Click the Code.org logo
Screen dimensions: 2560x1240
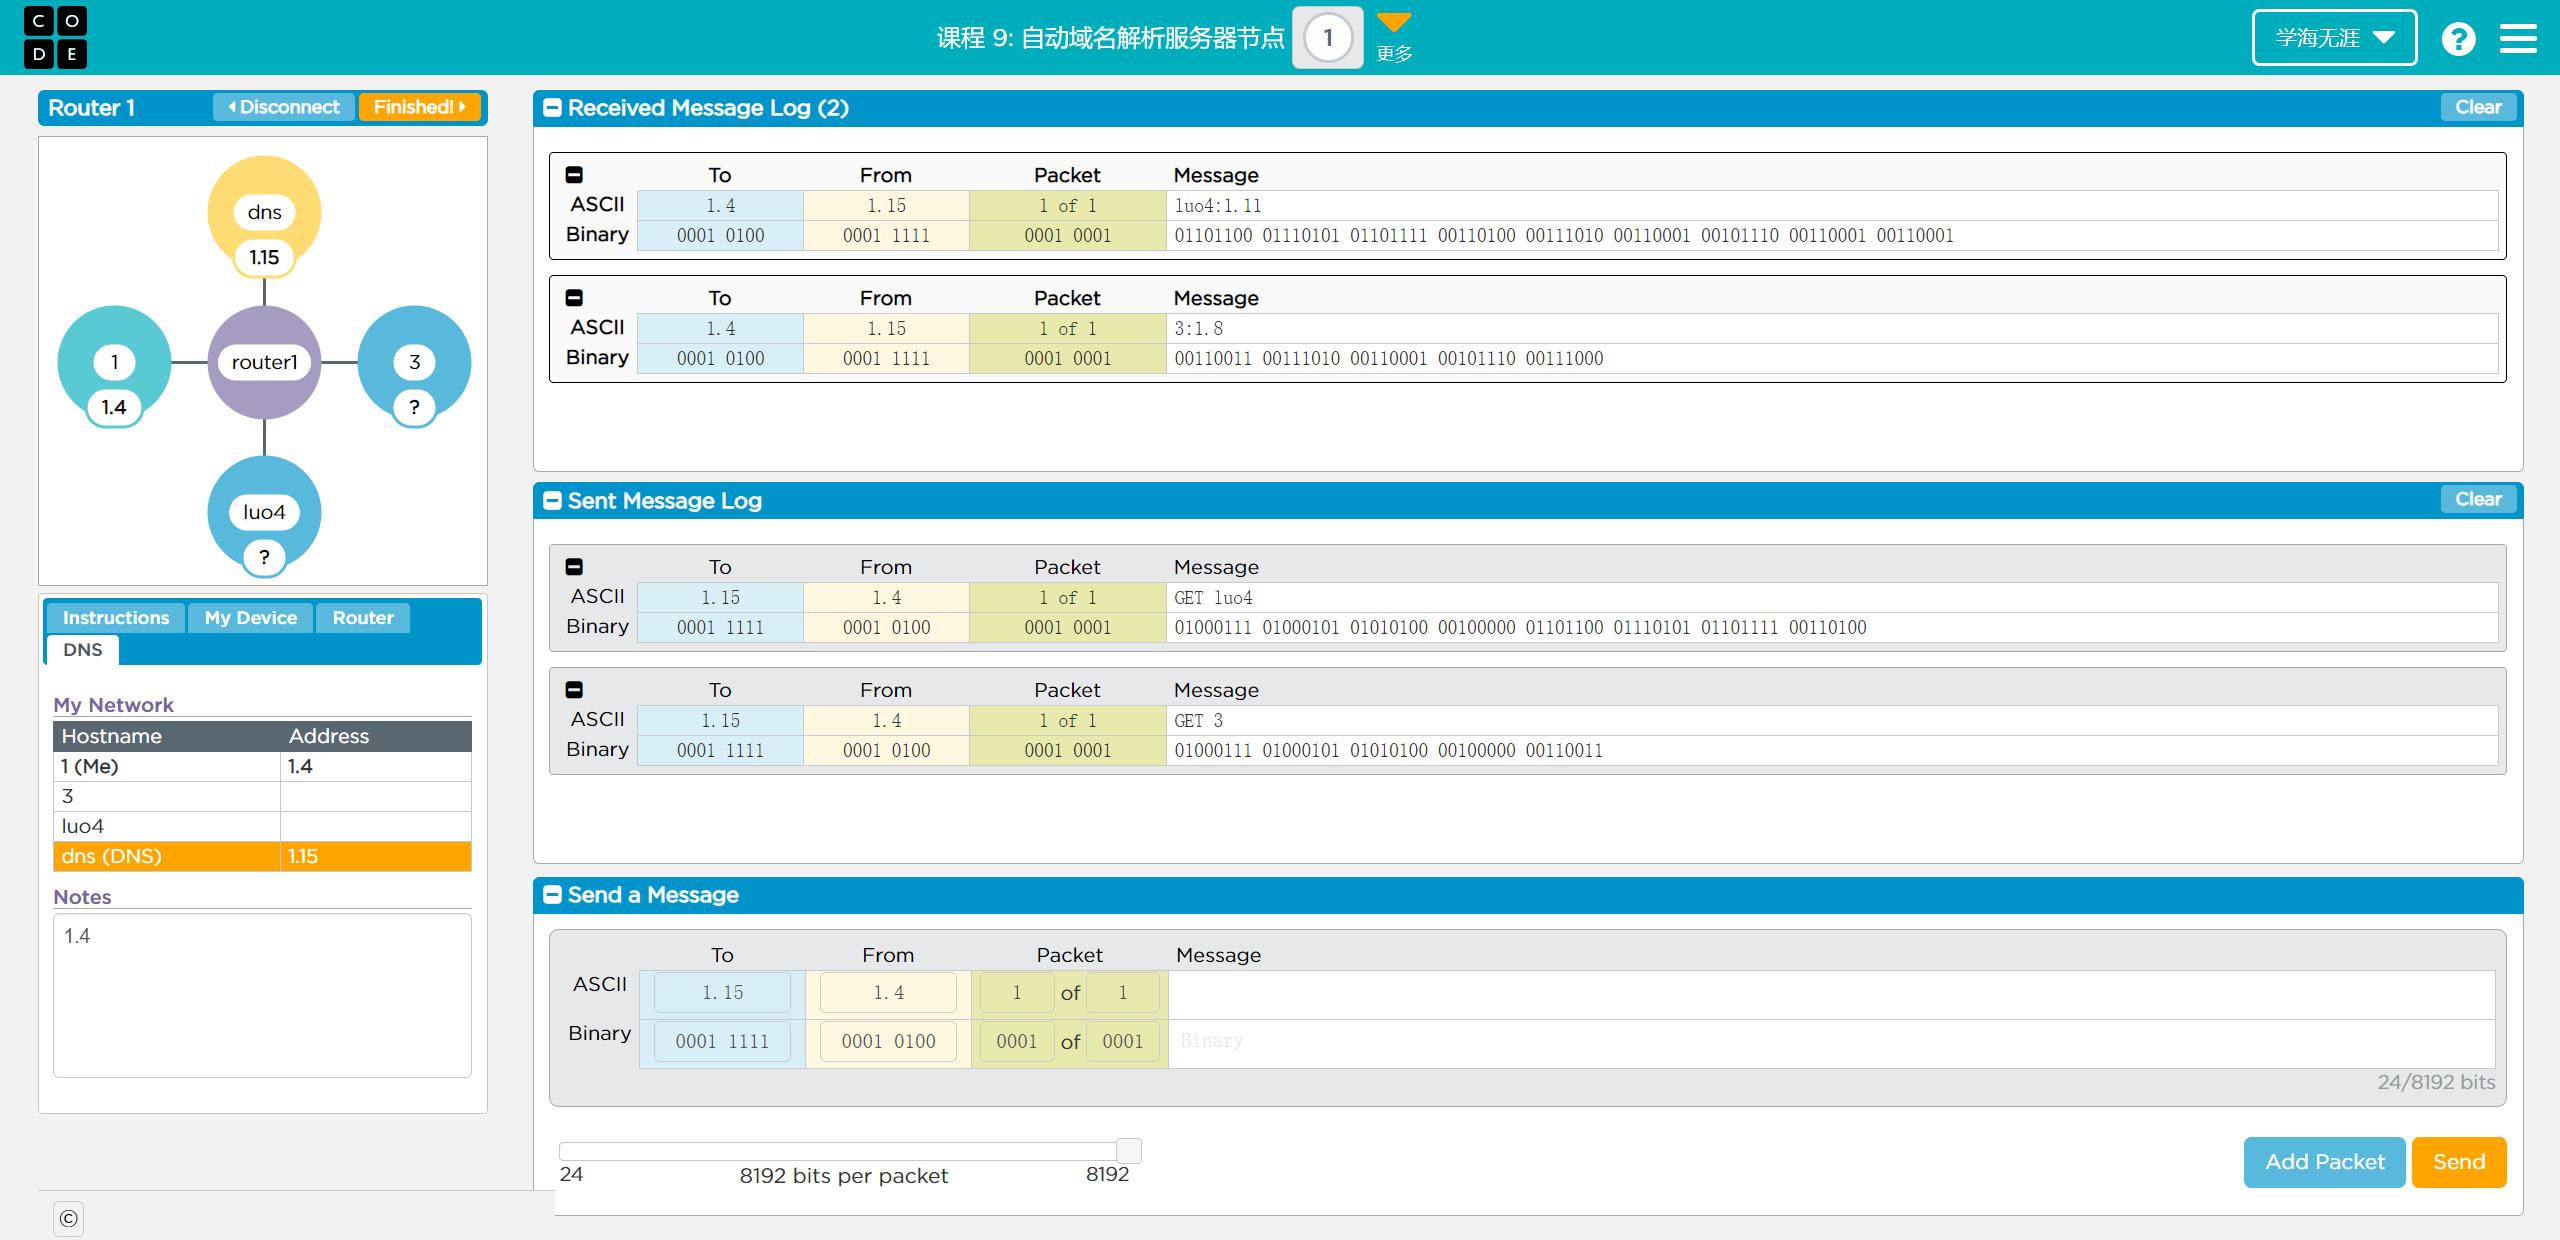point(55,37)
